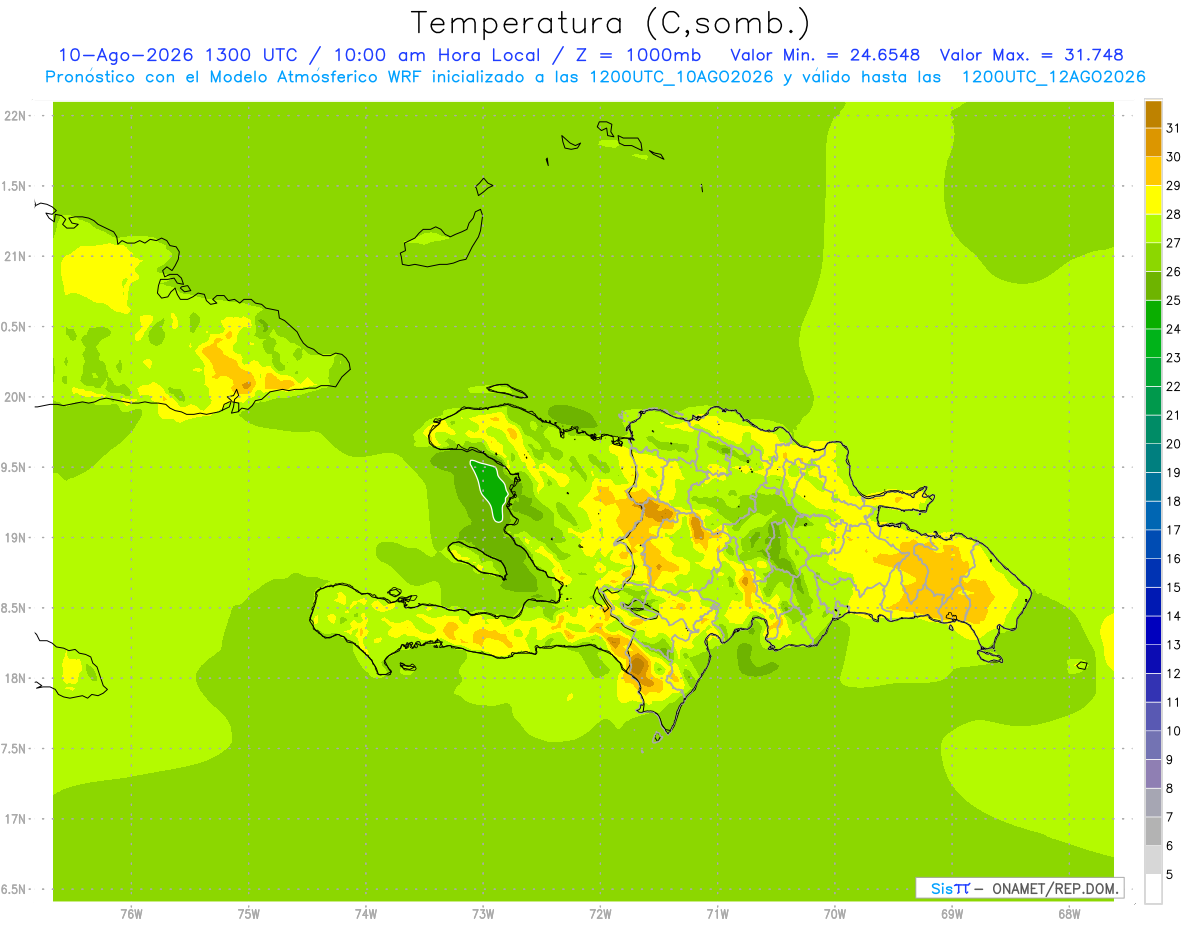
Task: Click the '22N' latitude label
Action: [x=16, y=116]
